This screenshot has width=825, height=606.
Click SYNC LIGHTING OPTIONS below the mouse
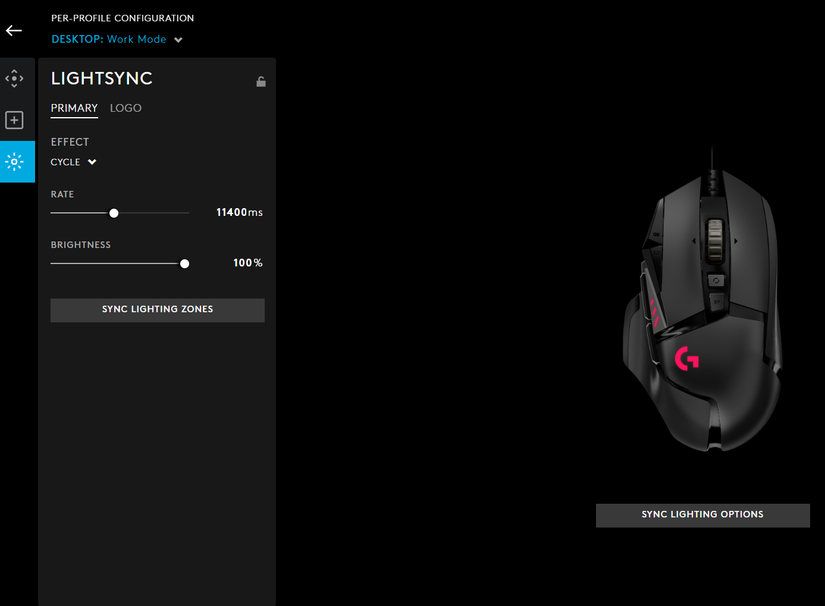coord(702,514)
